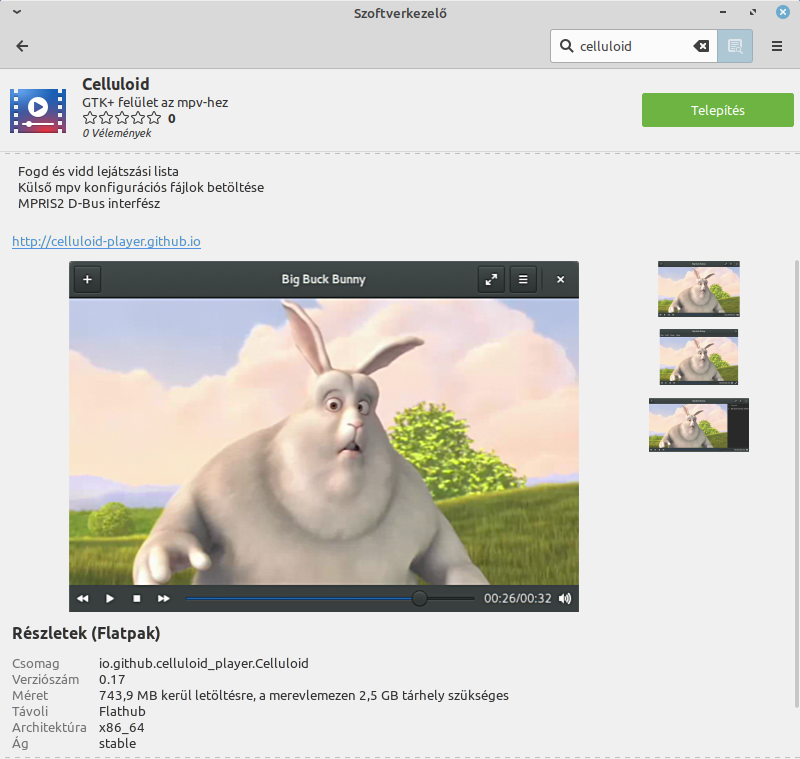Click the large Big Buck Bunny screenshot
The image size is (800, 759).
click(x=324, y=437)
